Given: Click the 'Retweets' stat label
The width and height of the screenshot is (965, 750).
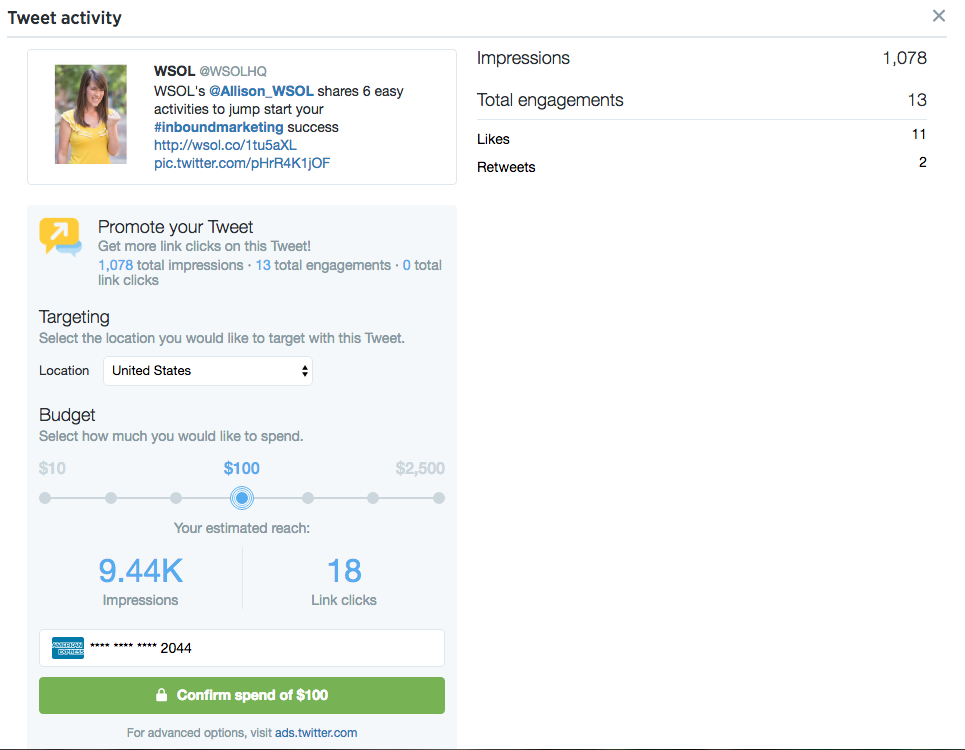Looking at the screenshot, I should [x=506, y=167].
